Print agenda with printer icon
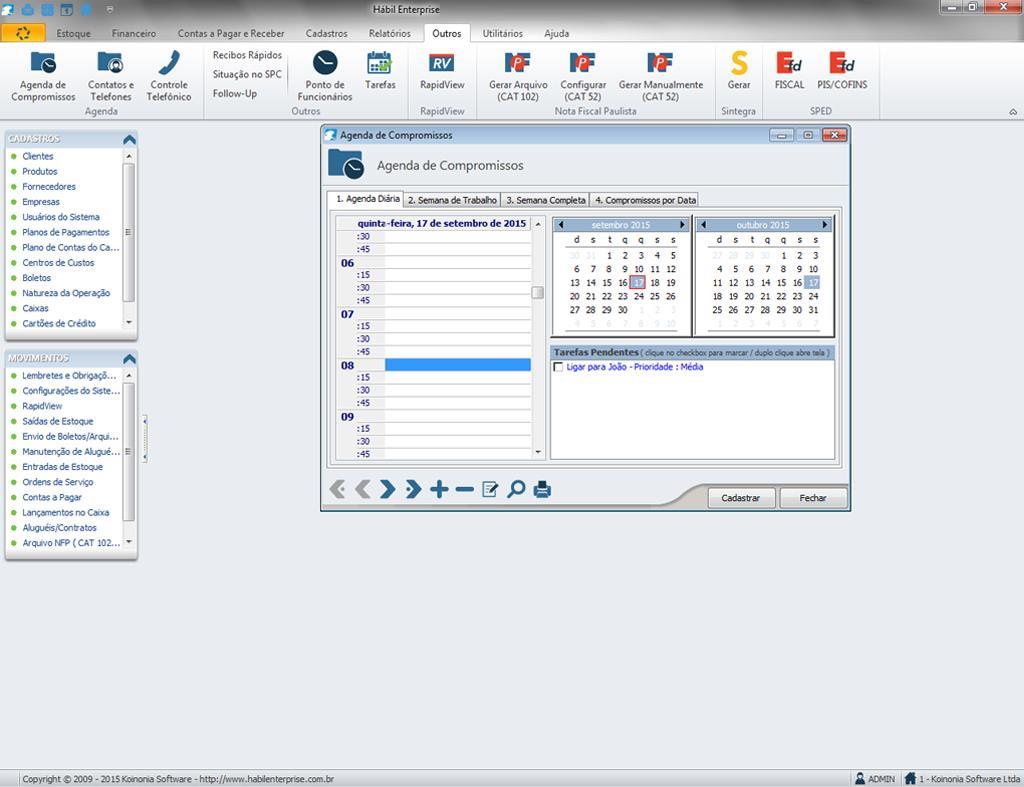1024x787 pixels. click(542, 489)
